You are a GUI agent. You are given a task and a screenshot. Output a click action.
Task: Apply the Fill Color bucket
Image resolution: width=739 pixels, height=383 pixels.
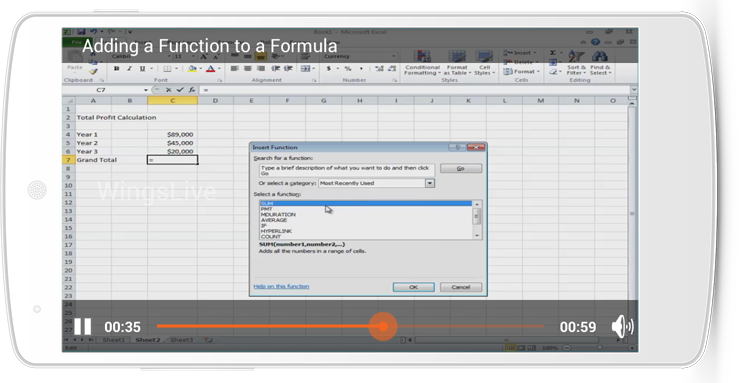coord(192,69)
